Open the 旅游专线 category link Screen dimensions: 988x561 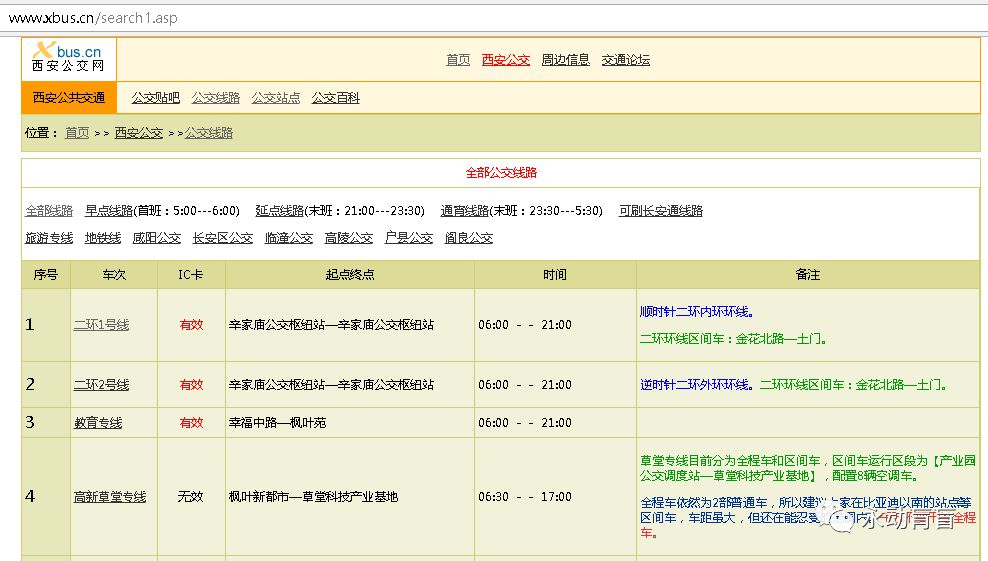pos(49,238)
